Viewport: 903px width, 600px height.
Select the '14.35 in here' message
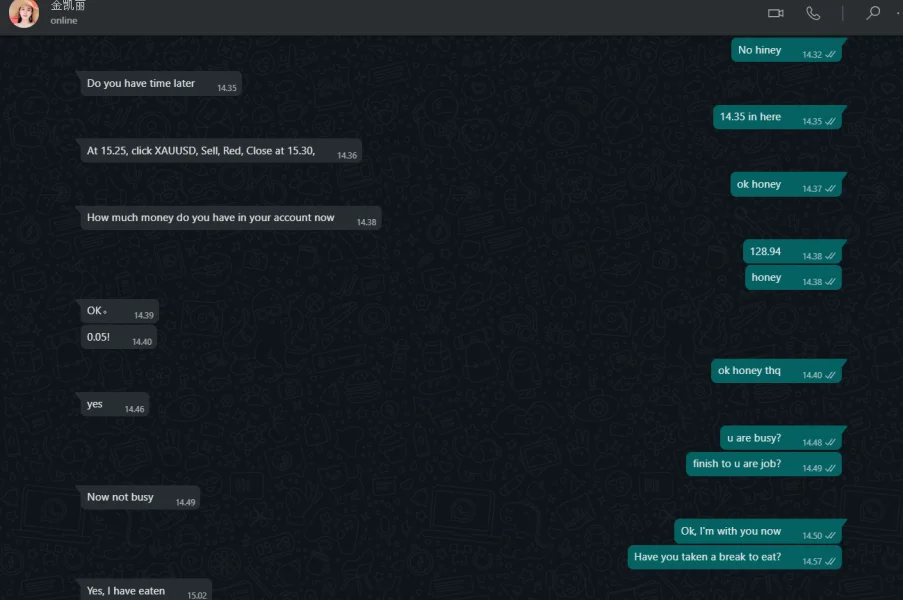coord(777,117)
